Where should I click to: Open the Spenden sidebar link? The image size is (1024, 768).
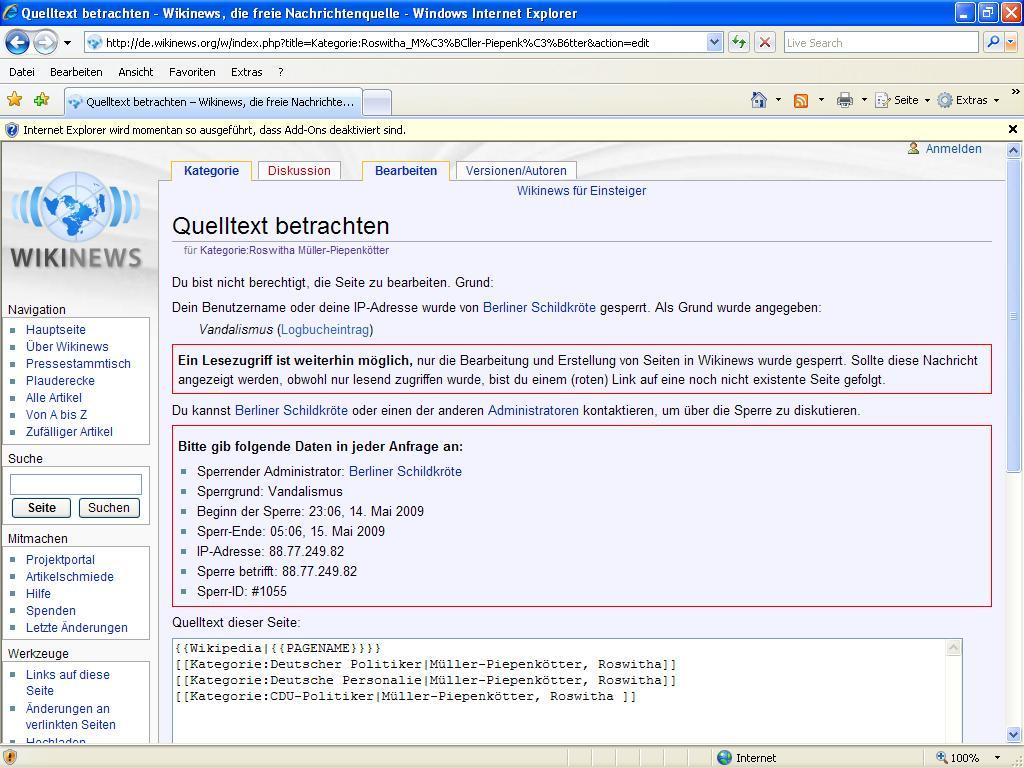[x=51, y=611]
